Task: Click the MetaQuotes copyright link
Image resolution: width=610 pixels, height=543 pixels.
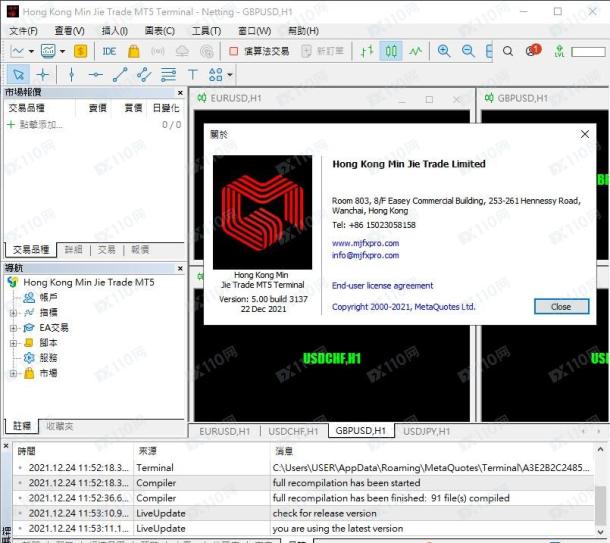Action: point(403,307)
